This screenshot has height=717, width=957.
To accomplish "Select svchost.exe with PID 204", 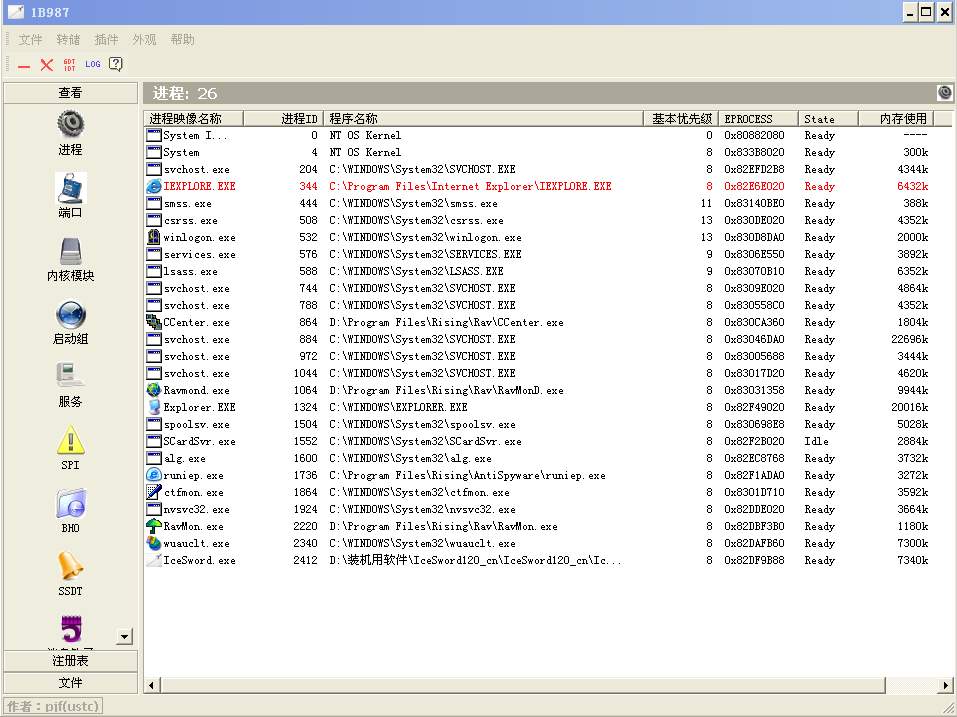I will (537, 169).
